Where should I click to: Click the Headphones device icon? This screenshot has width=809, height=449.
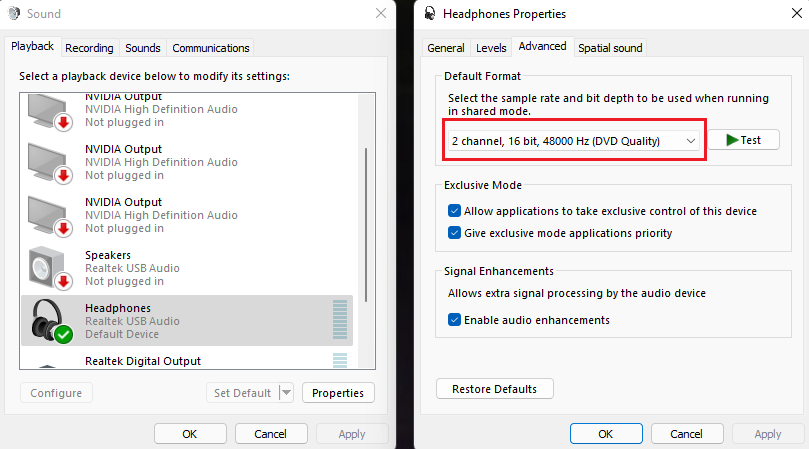(x=48, y=320)
